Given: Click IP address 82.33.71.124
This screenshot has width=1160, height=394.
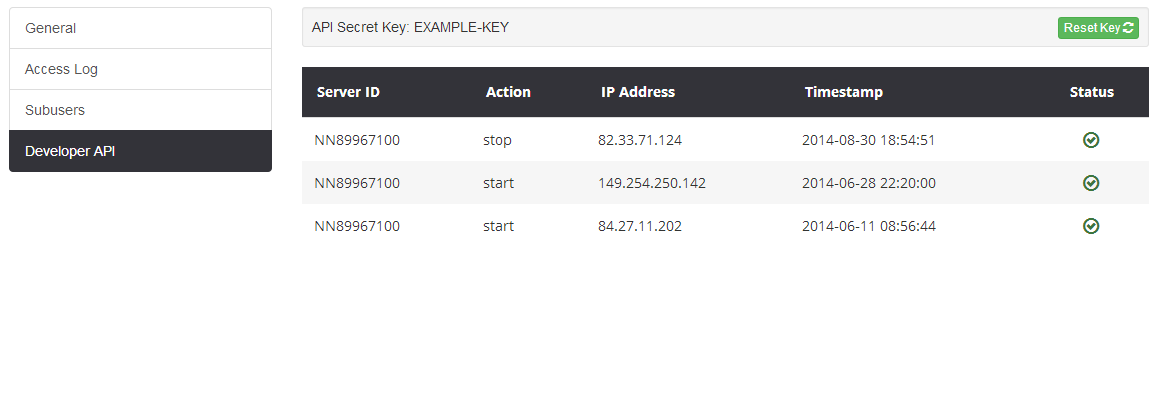Looking at the screenshot, I should (x=640, y=140).
